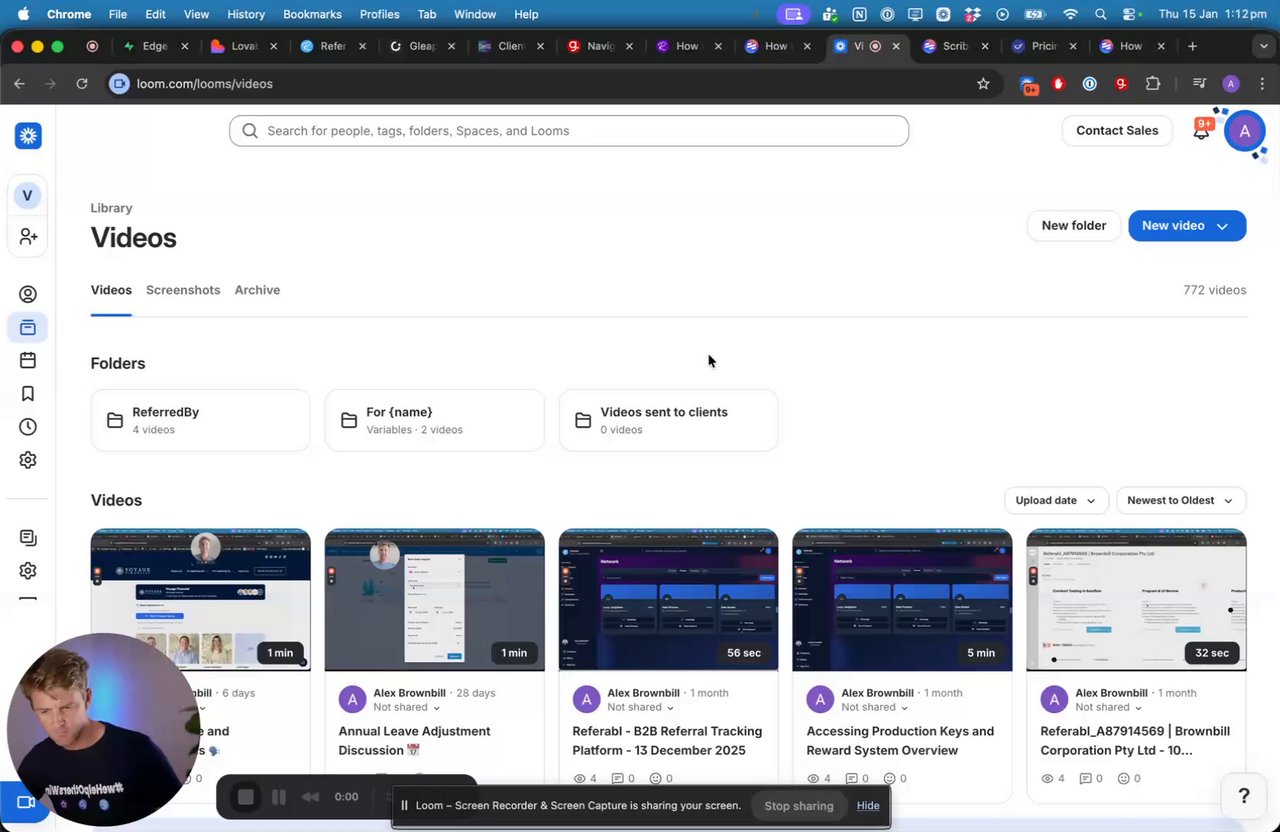The width and height of the screenshot is (1280, 832).
Task: Open the upper settings gear in sidebar
Action: point(28,460)
